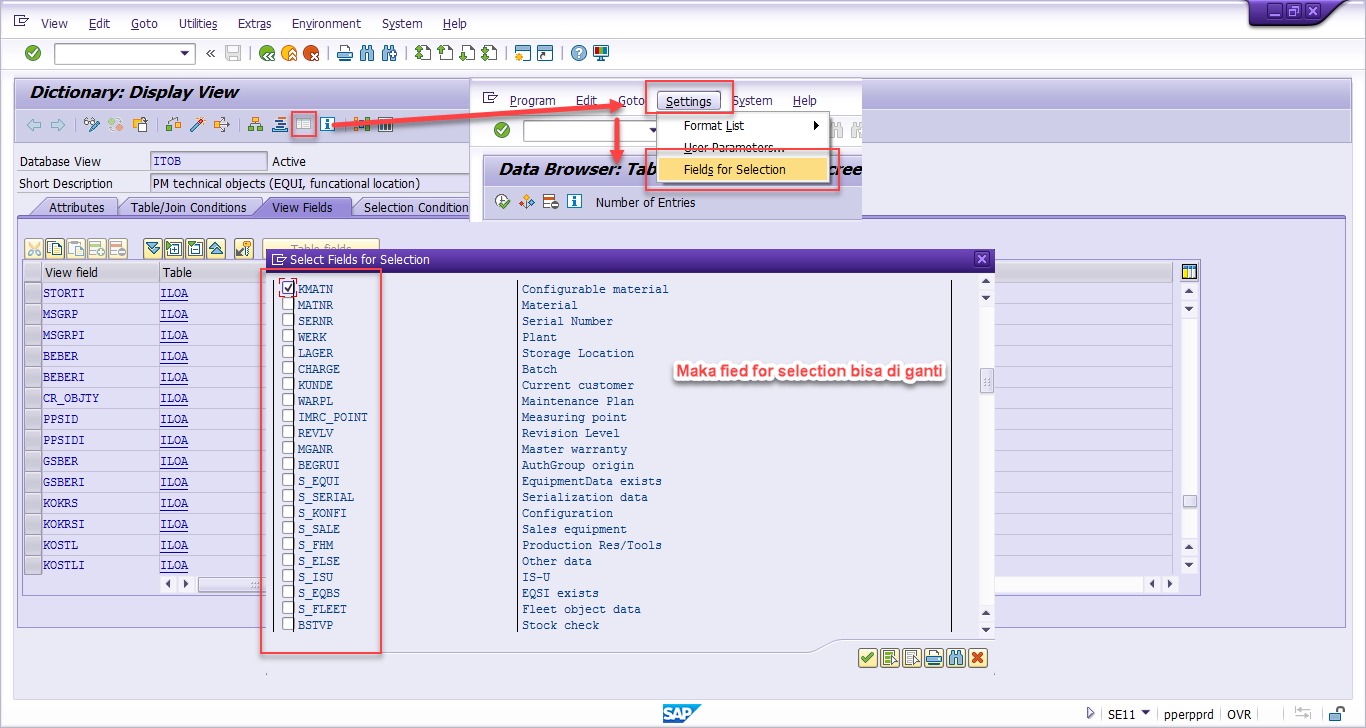Confirm the dialog with green checkmark button
Viewport: 1366px width, 728px height.
pos(868,657)
